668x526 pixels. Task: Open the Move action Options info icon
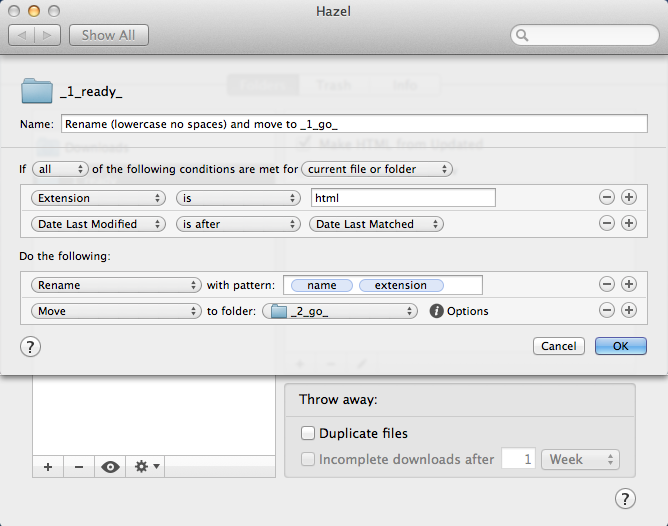pyautogui.click(x=436, y=311)
